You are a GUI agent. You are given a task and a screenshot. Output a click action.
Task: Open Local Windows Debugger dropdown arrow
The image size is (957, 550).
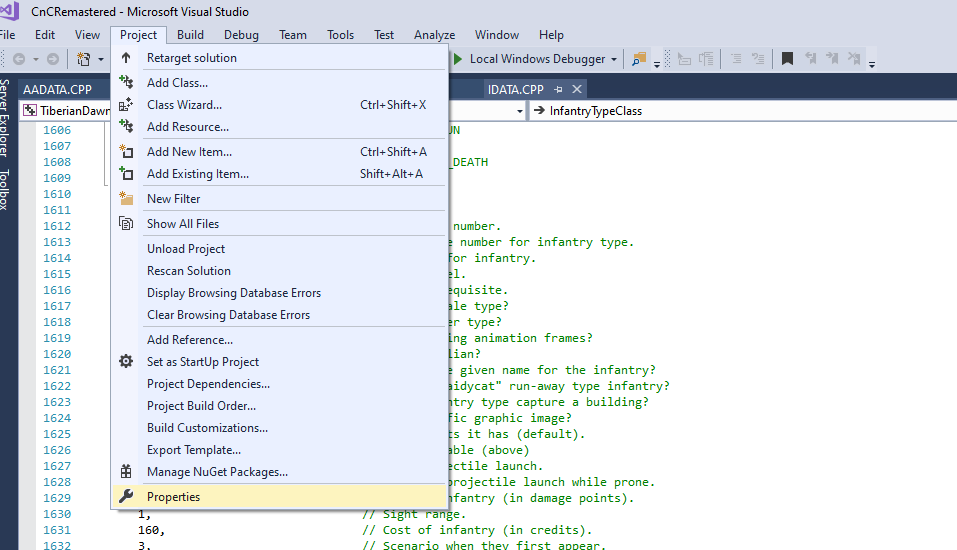(x=614, y=59)
